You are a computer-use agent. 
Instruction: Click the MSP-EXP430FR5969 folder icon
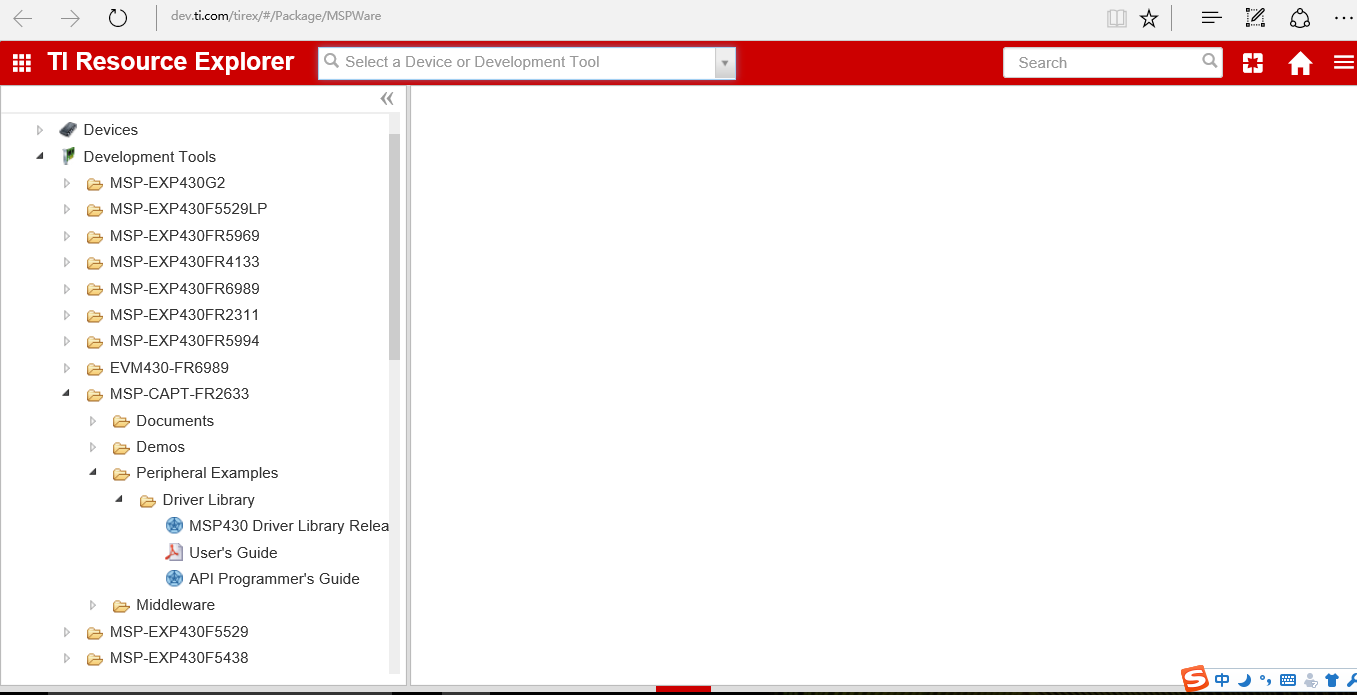point(95,236)
